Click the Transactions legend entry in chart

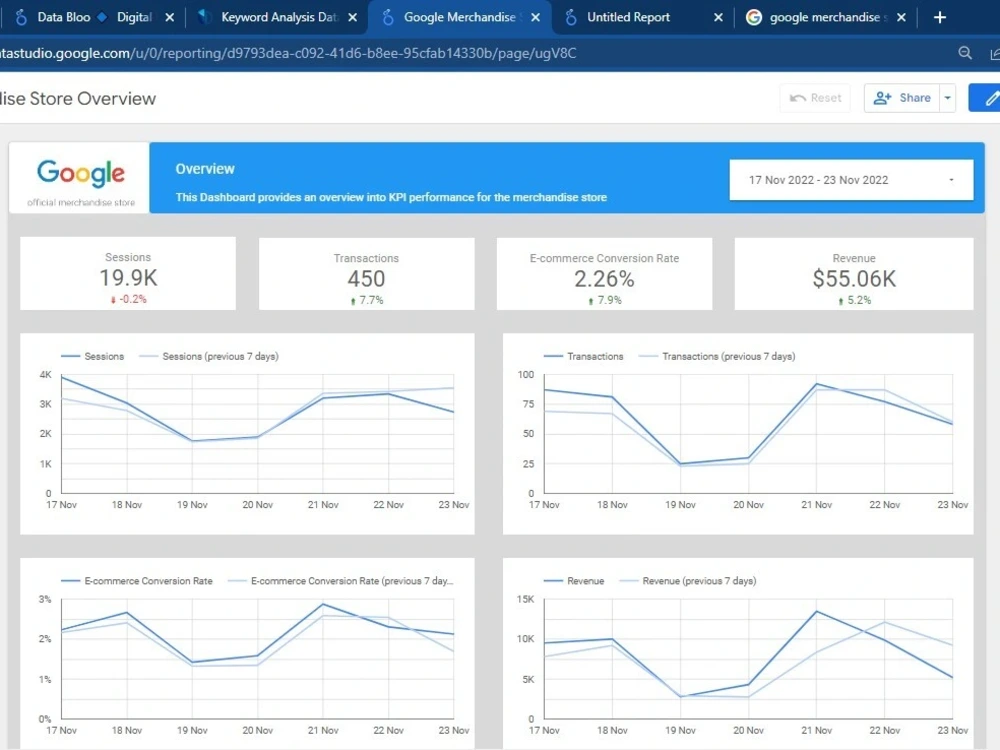pyautogui.click(x=584, y=356)
